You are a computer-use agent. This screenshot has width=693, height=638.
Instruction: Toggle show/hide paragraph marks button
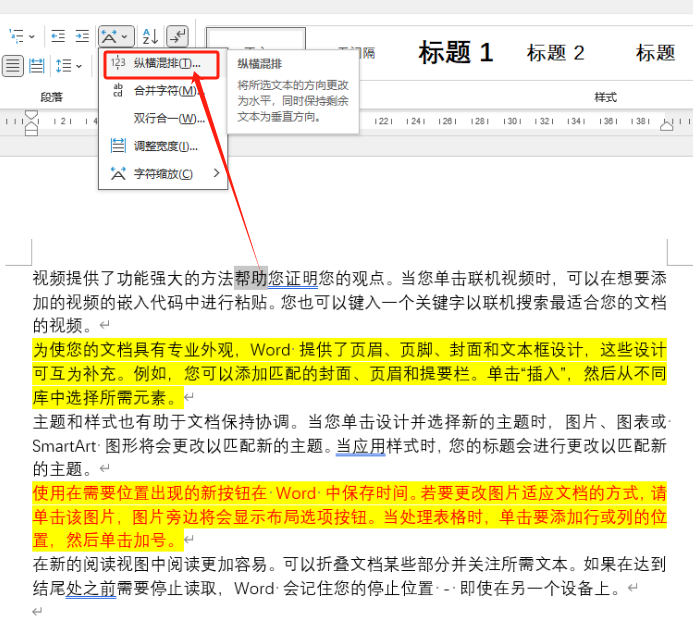[x=178, y=36]
